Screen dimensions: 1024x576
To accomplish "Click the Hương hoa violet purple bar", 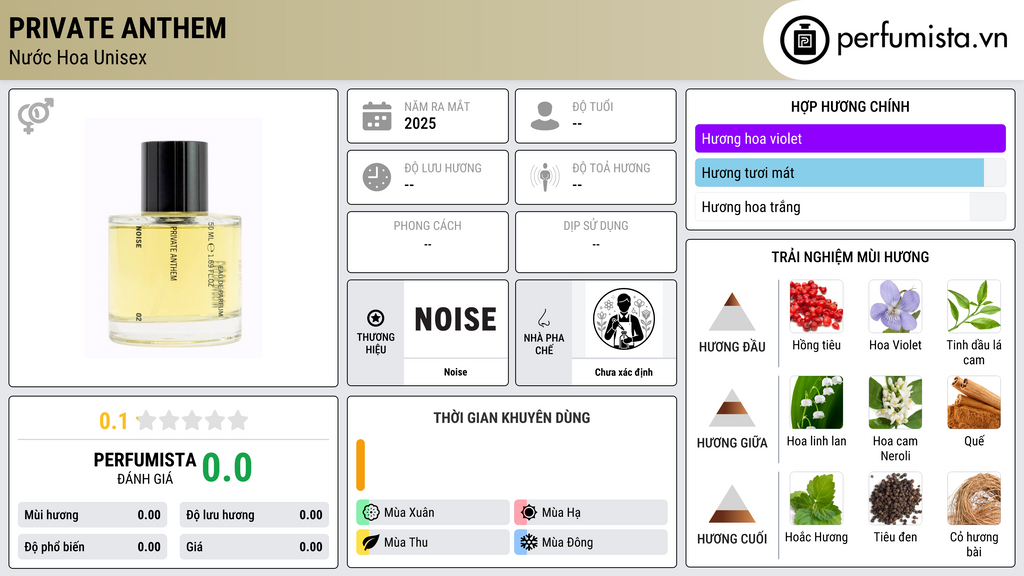I will tap(850, 138).
